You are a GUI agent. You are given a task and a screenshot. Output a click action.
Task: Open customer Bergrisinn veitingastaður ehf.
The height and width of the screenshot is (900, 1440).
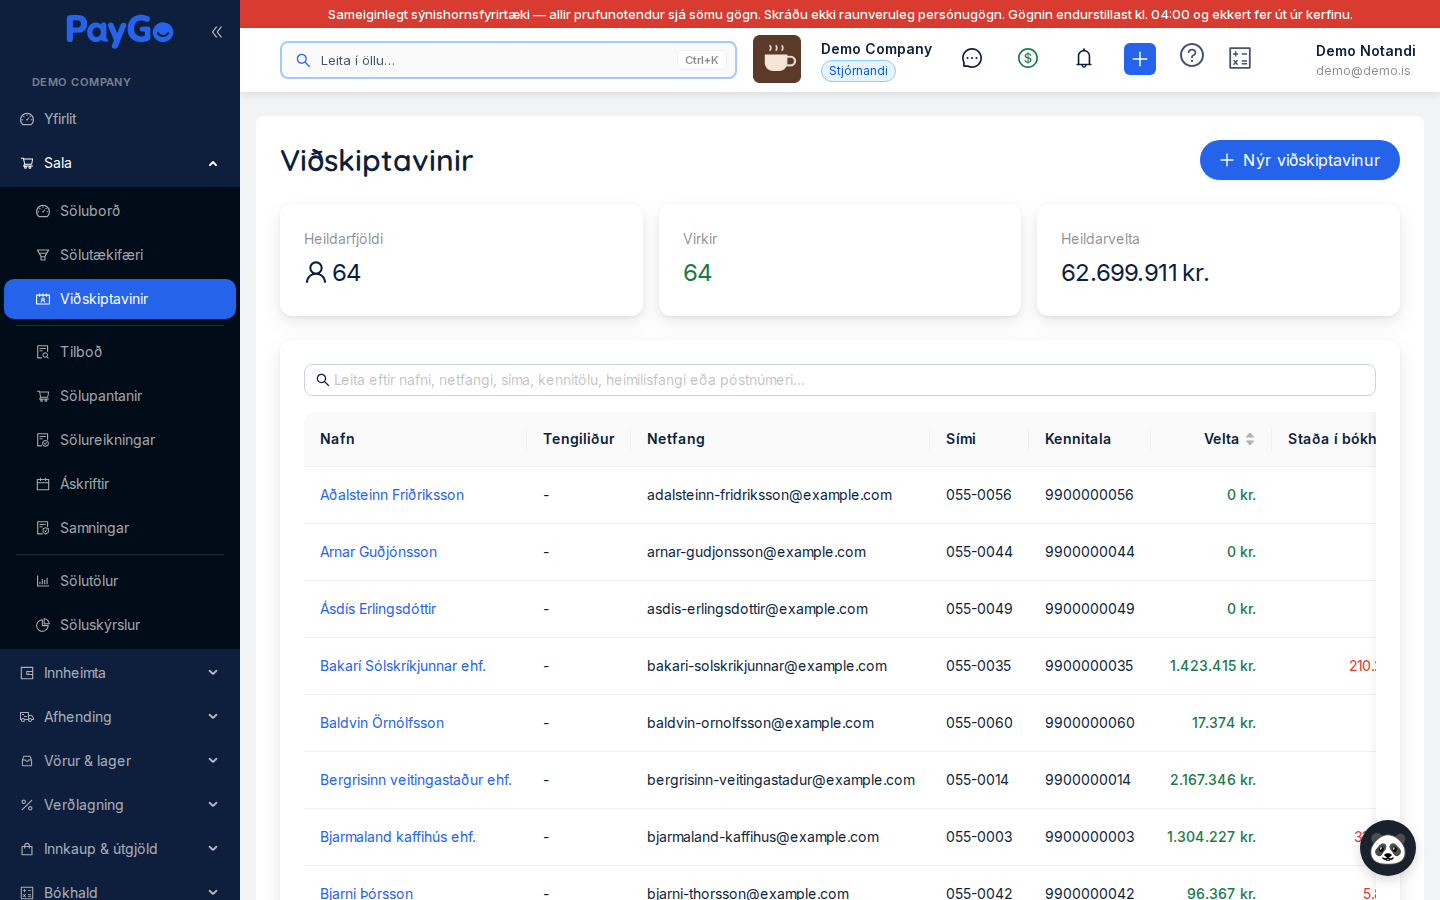(x=416, y=780)
